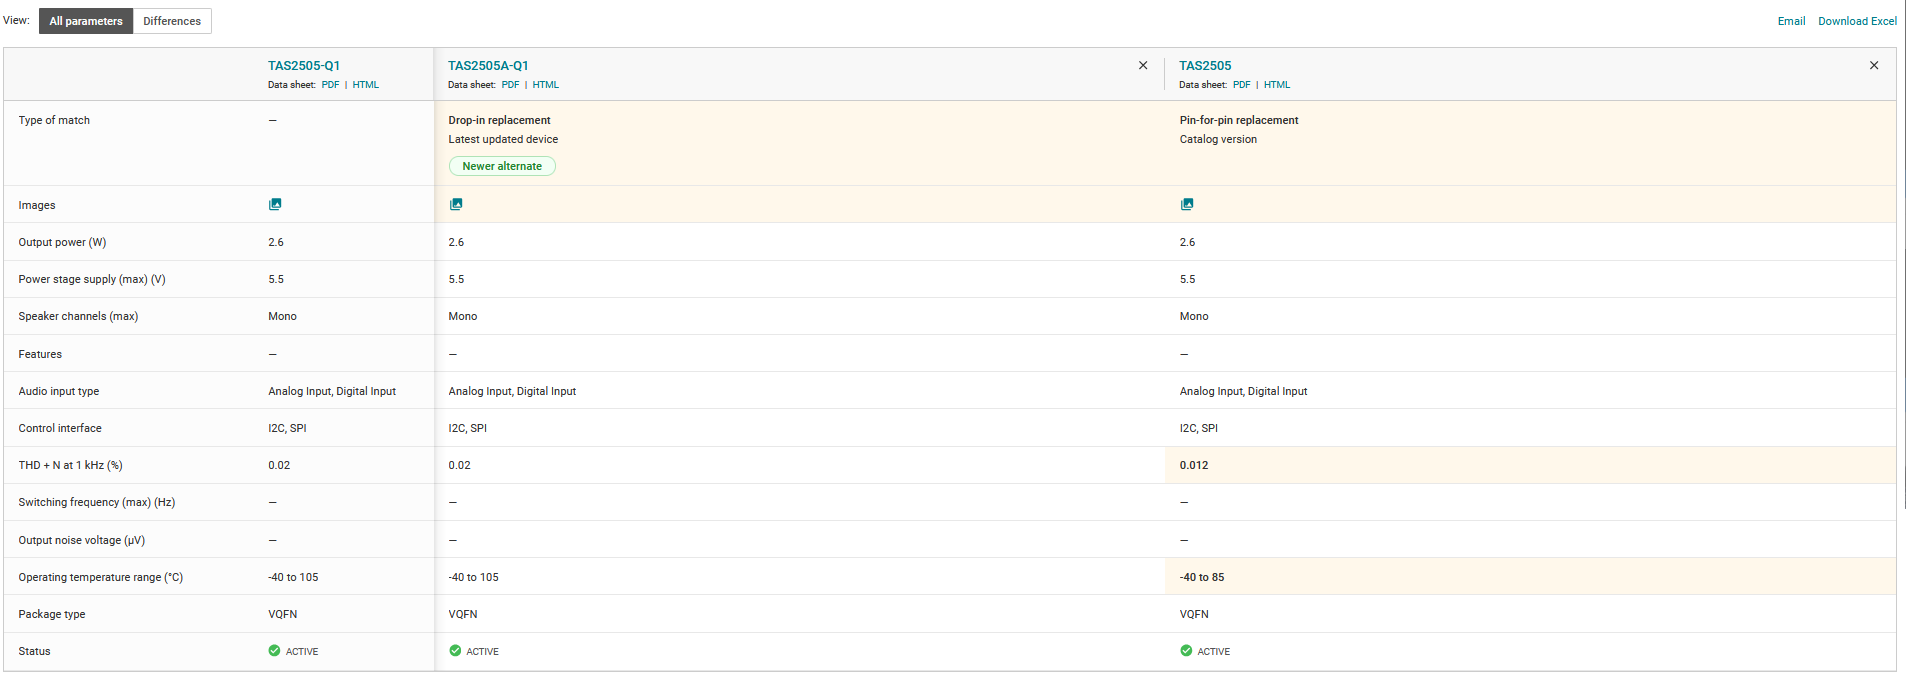Click output power 2.6 for TAS2505A-Q1

tap(456, 242)
